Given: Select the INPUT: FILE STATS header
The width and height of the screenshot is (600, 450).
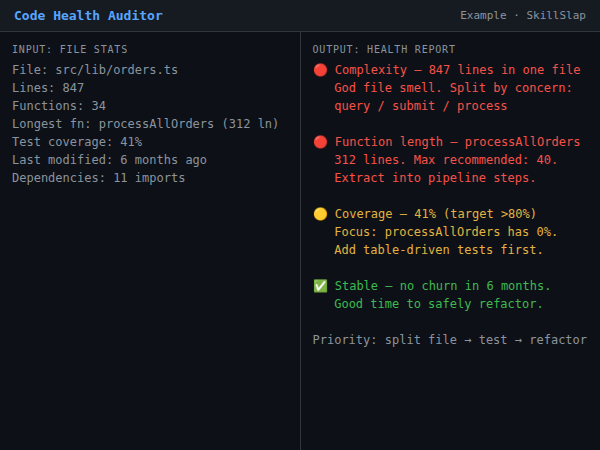Looking at the screenshot, I should pos(70,49).
